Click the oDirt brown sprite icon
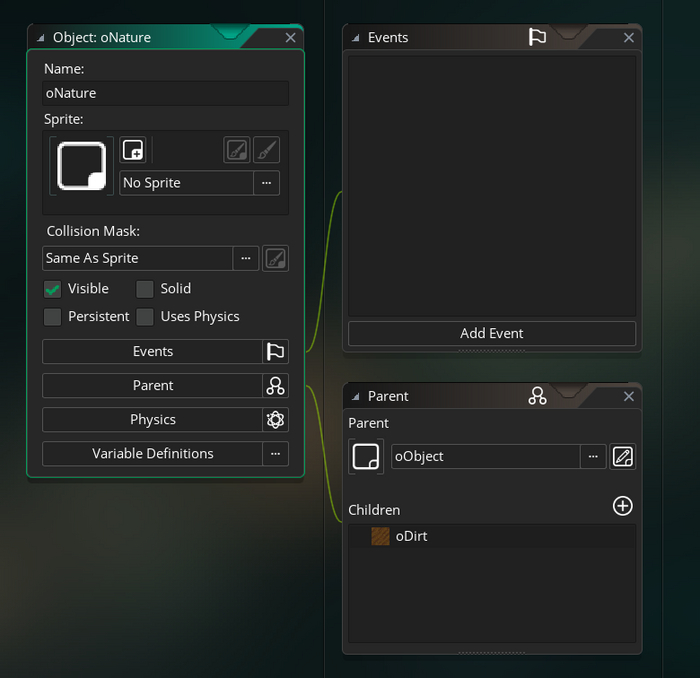This screenshot has height=678, width=700. 380,537
